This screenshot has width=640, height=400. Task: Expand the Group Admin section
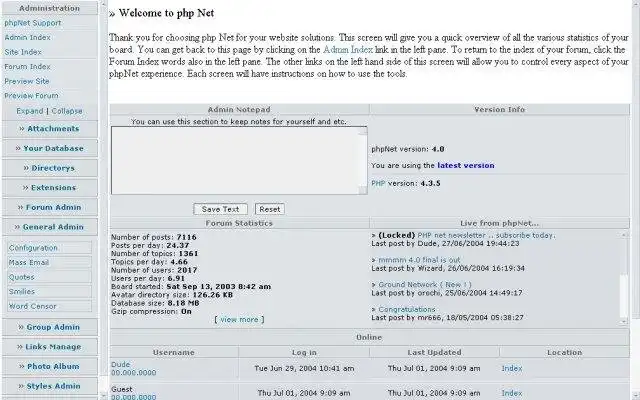(x=50, y=327)
